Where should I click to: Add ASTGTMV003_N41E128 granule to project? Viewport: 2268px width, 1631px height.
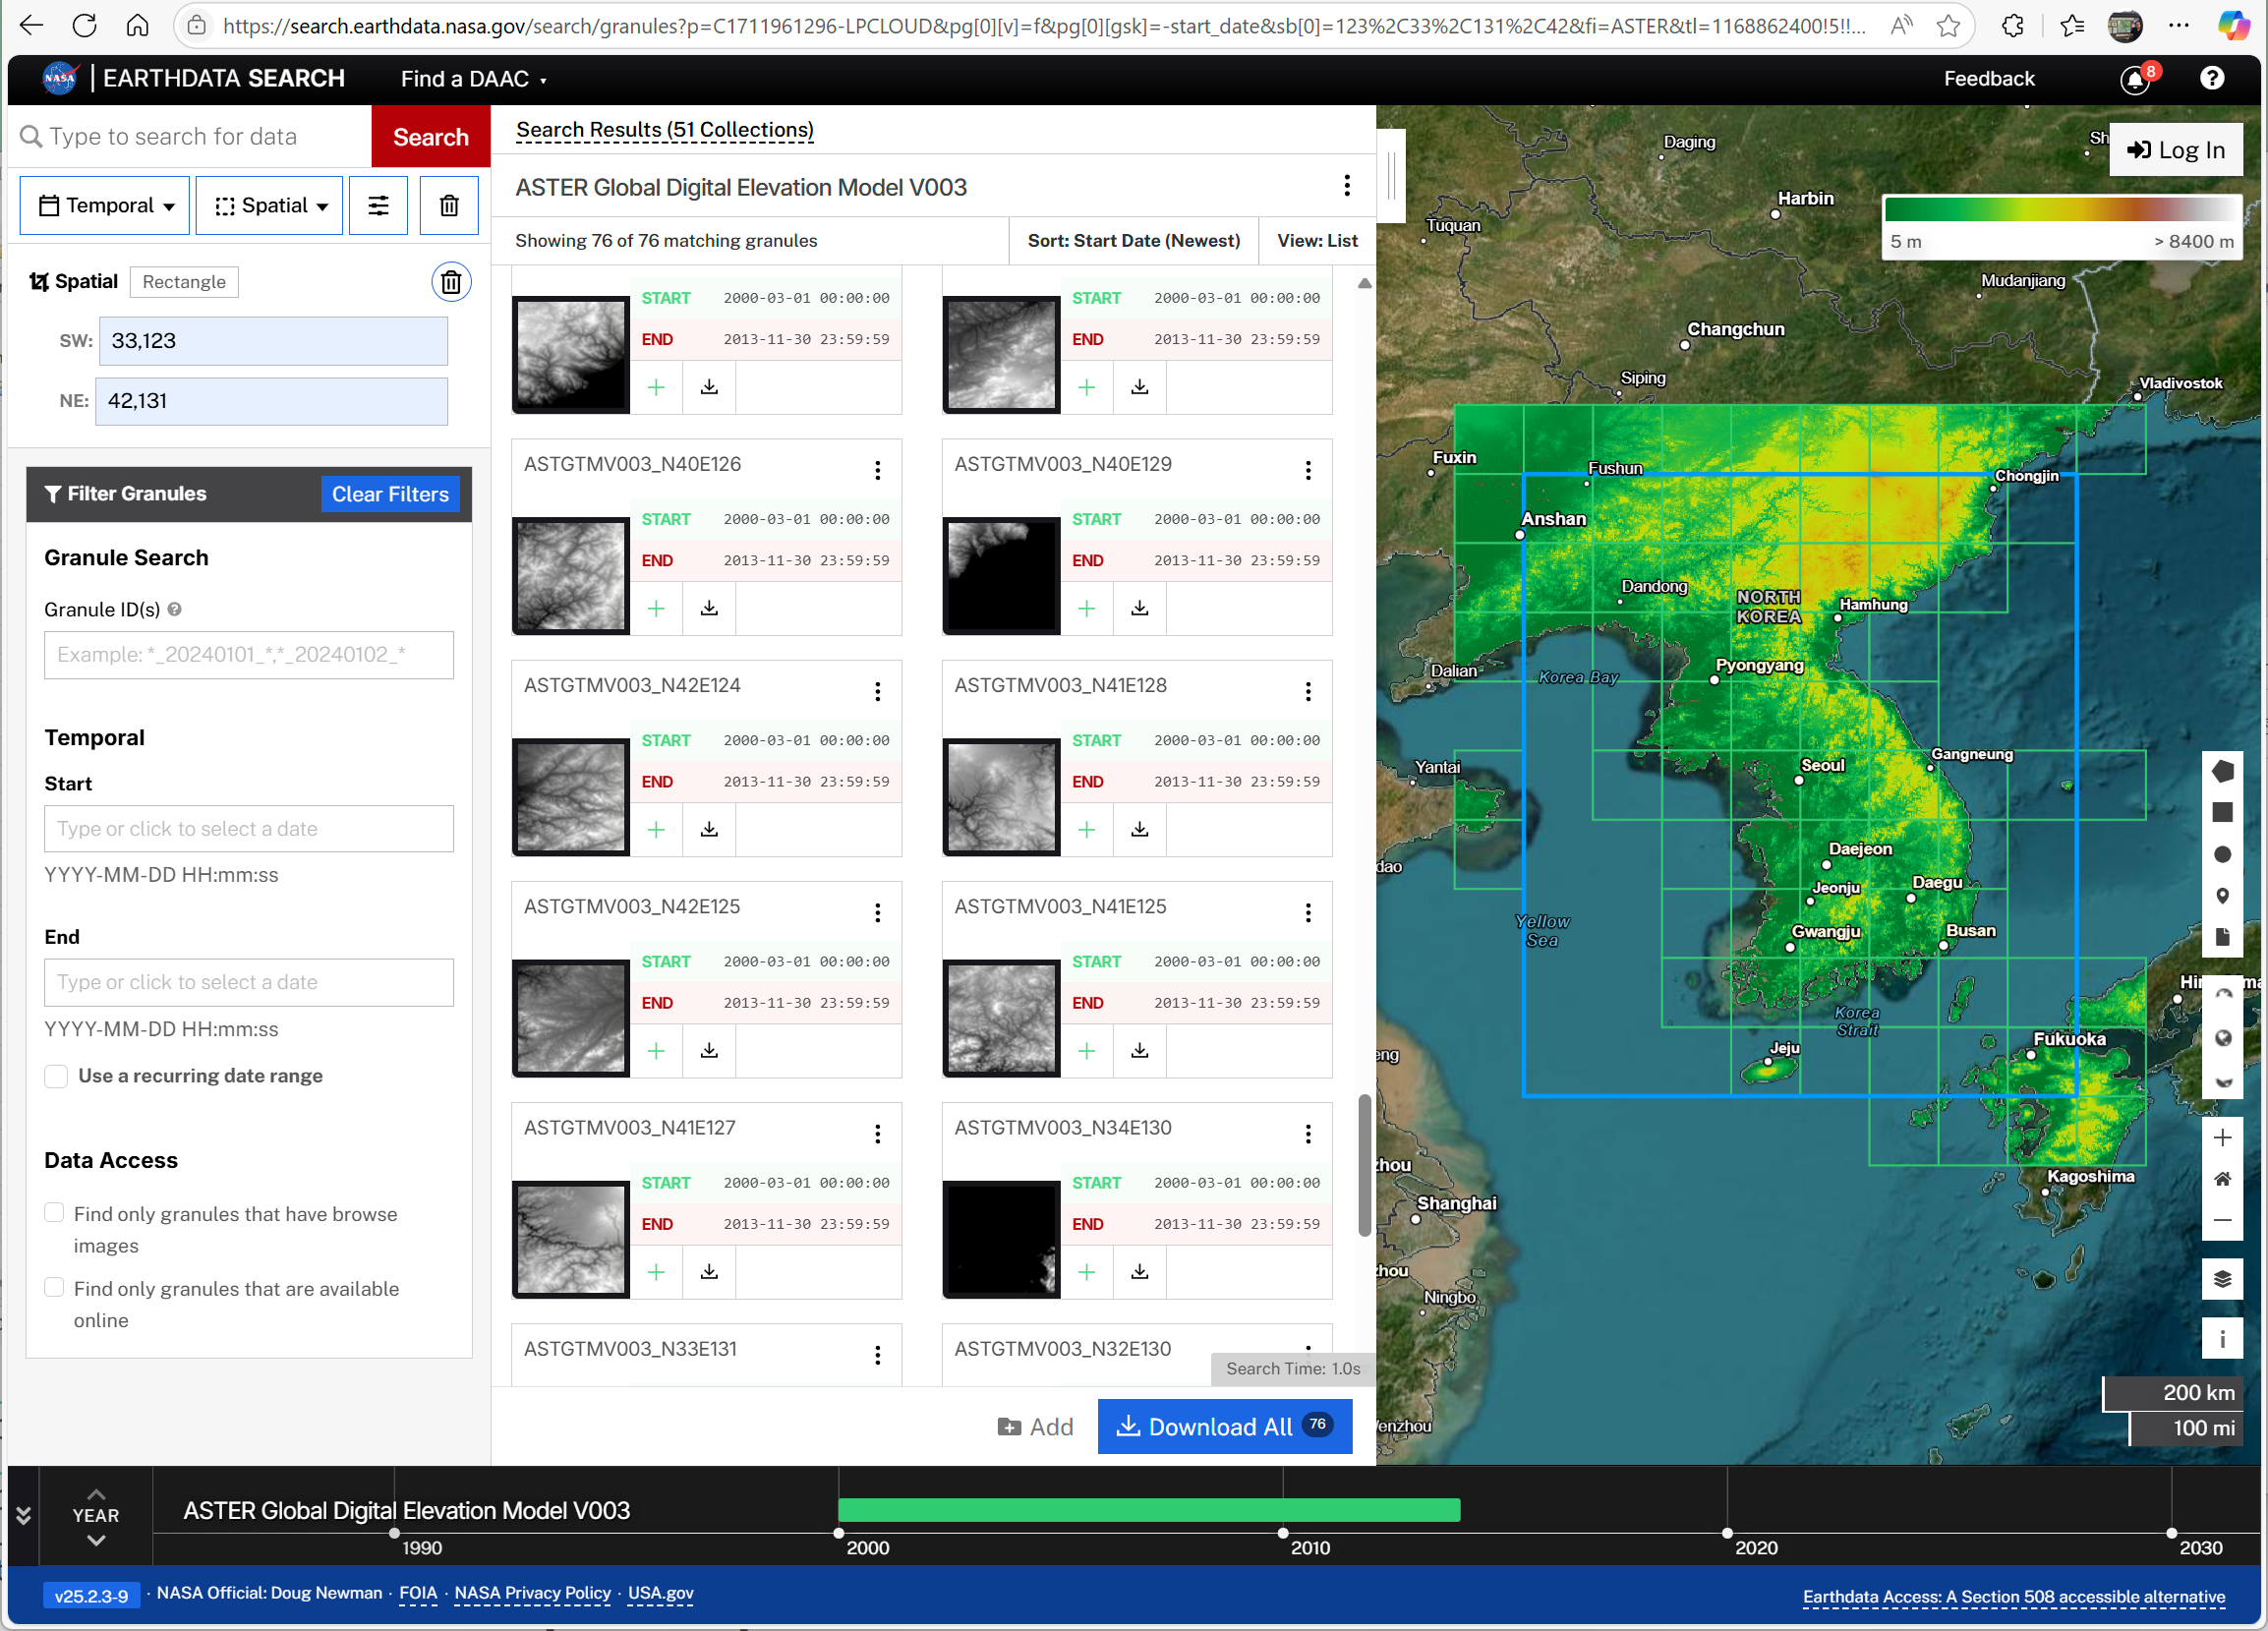1087,829
